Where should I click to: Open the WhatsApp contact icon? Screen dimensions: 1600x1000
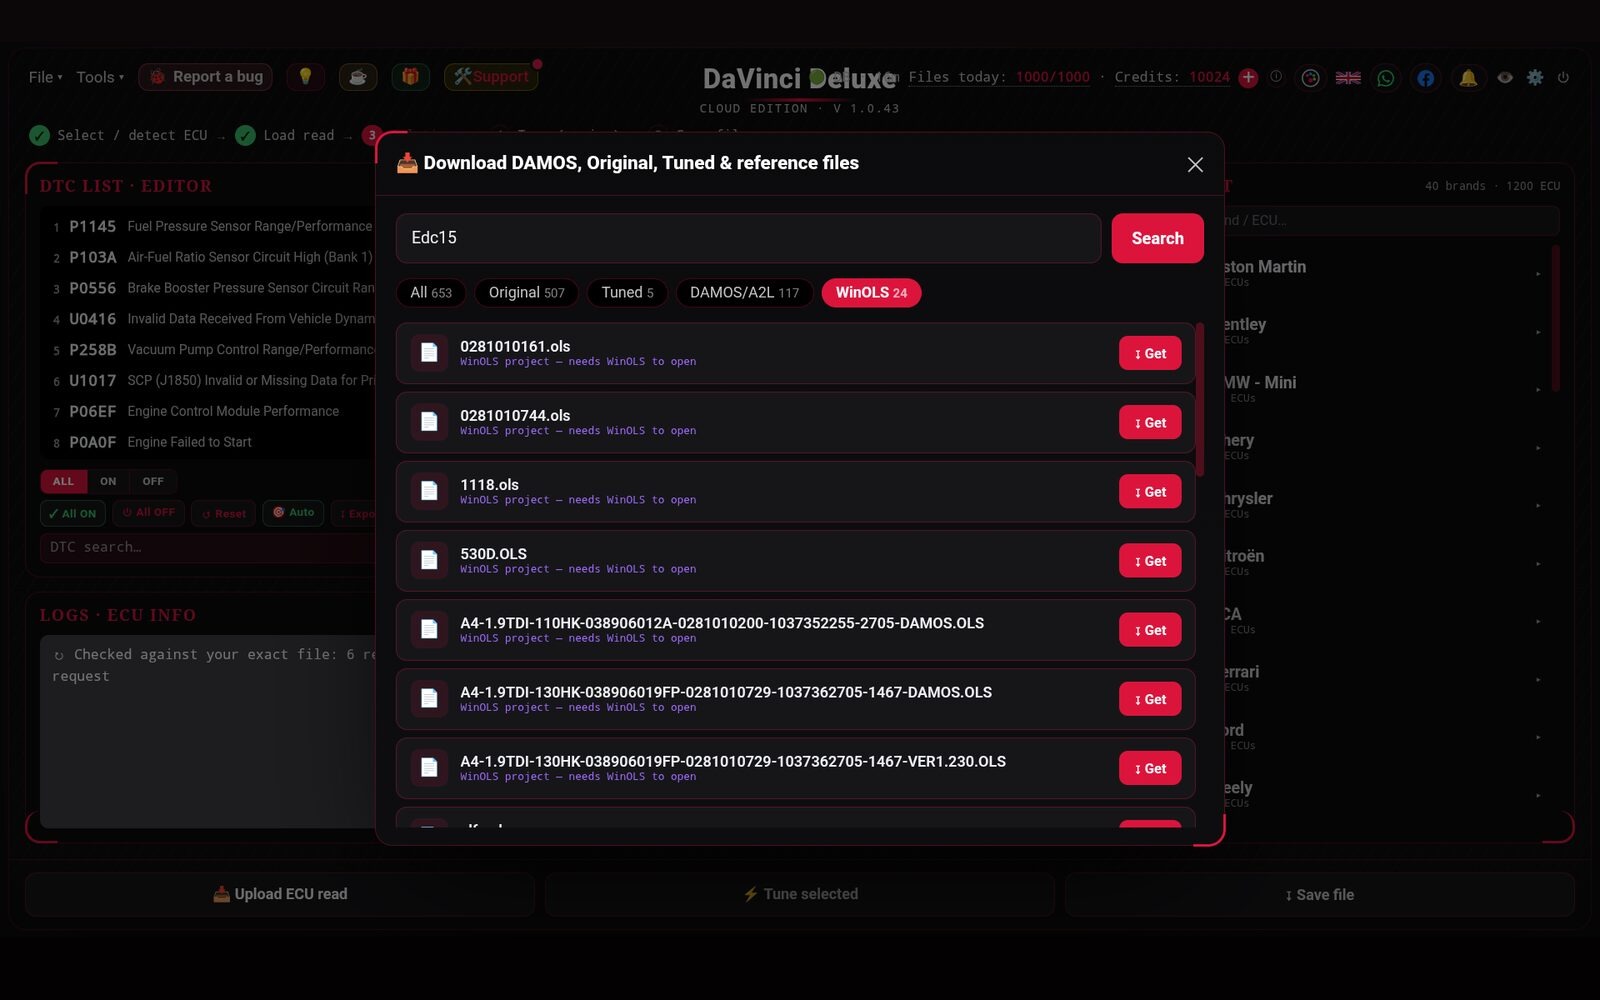1386,77
